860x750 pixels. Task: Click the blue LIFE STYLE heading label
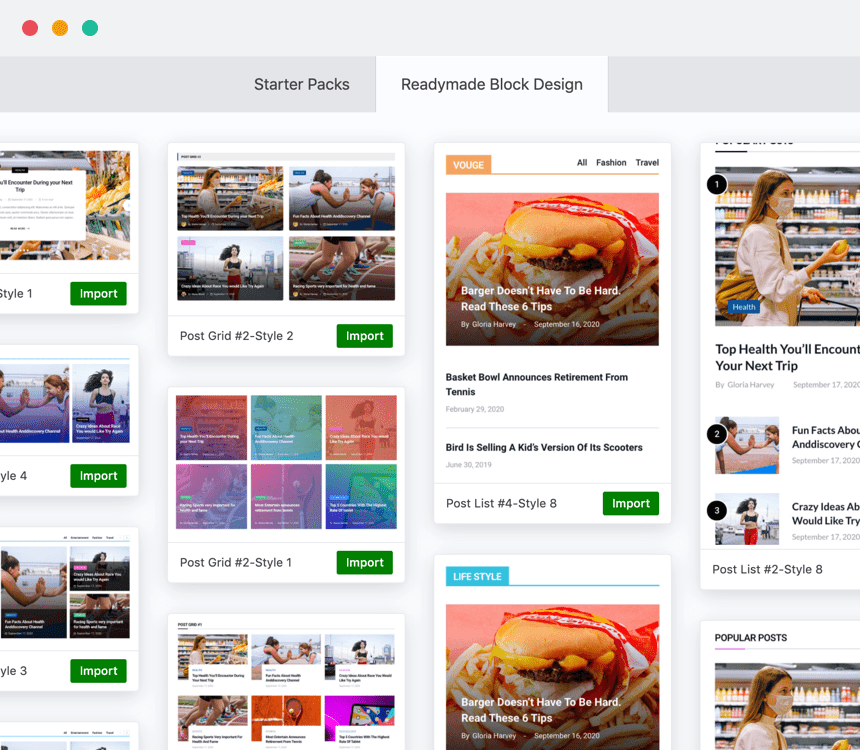coord(477,576)
